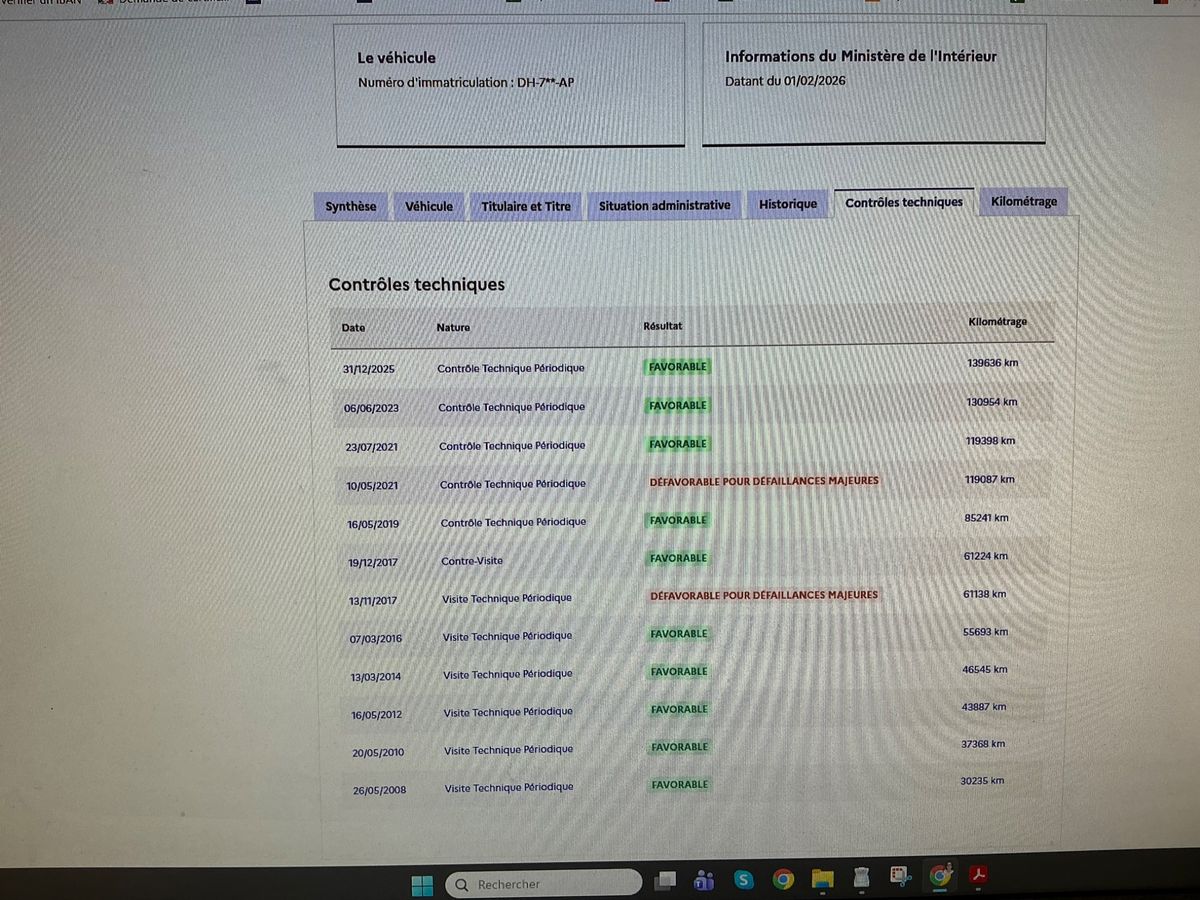
Task: Open Adobe Acrobat from the taskbar
Action: click(x=978, y=875)
